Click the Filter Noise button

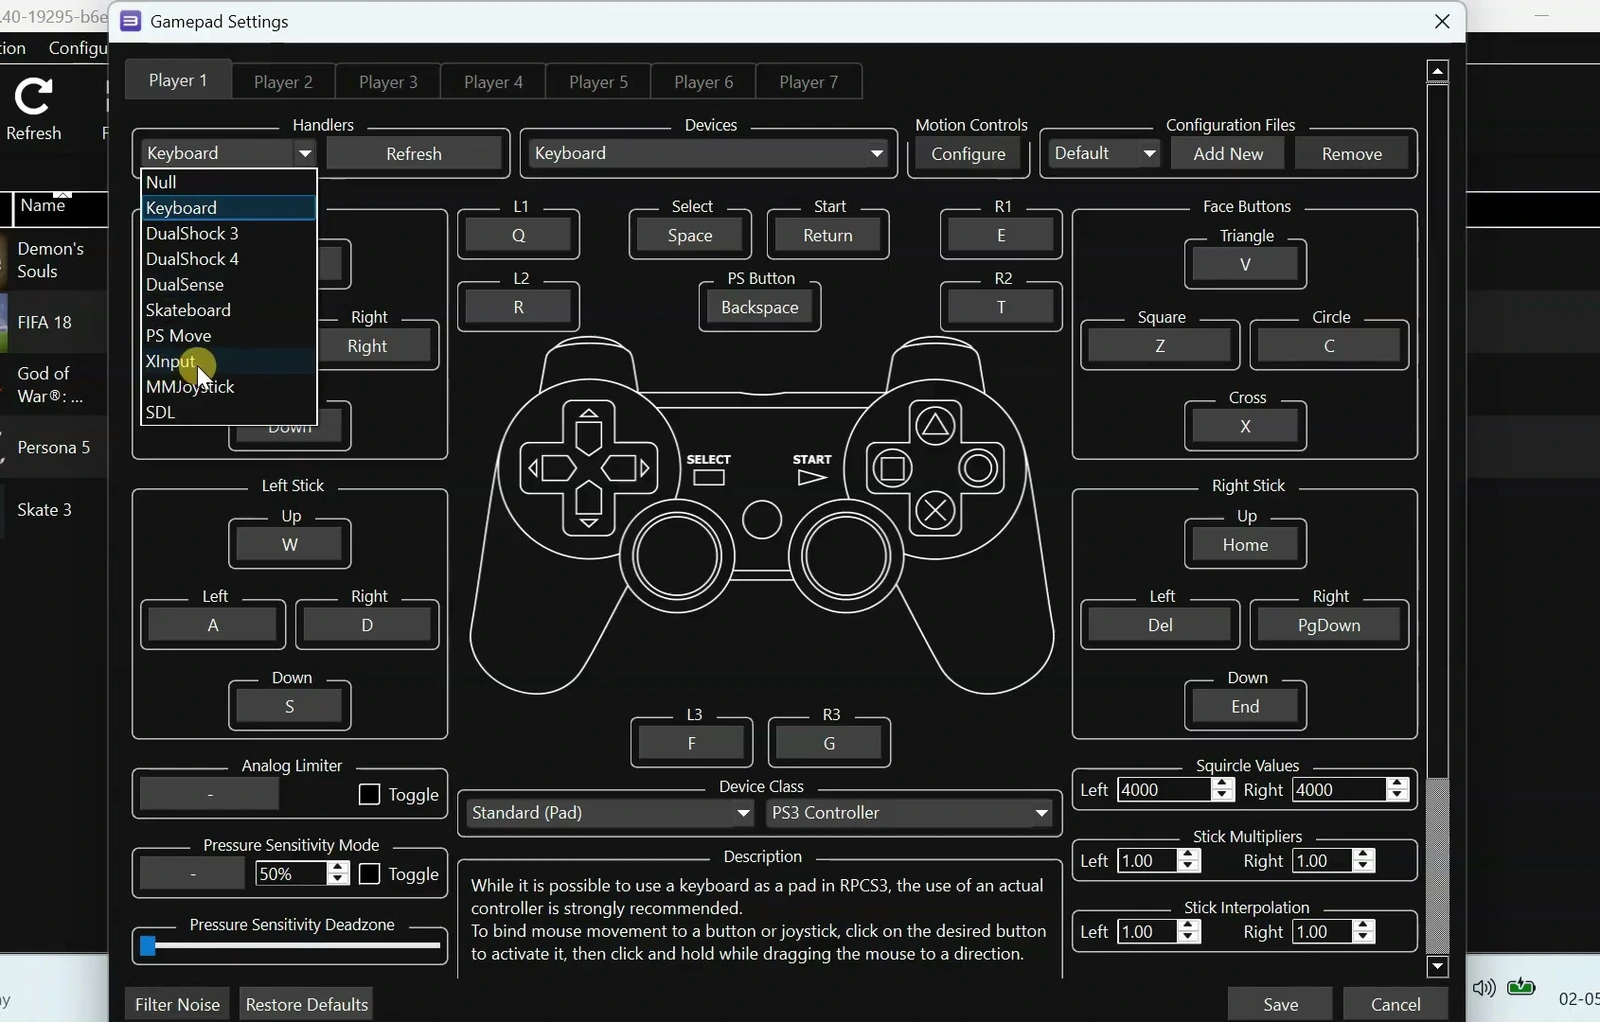(177, 1004)
